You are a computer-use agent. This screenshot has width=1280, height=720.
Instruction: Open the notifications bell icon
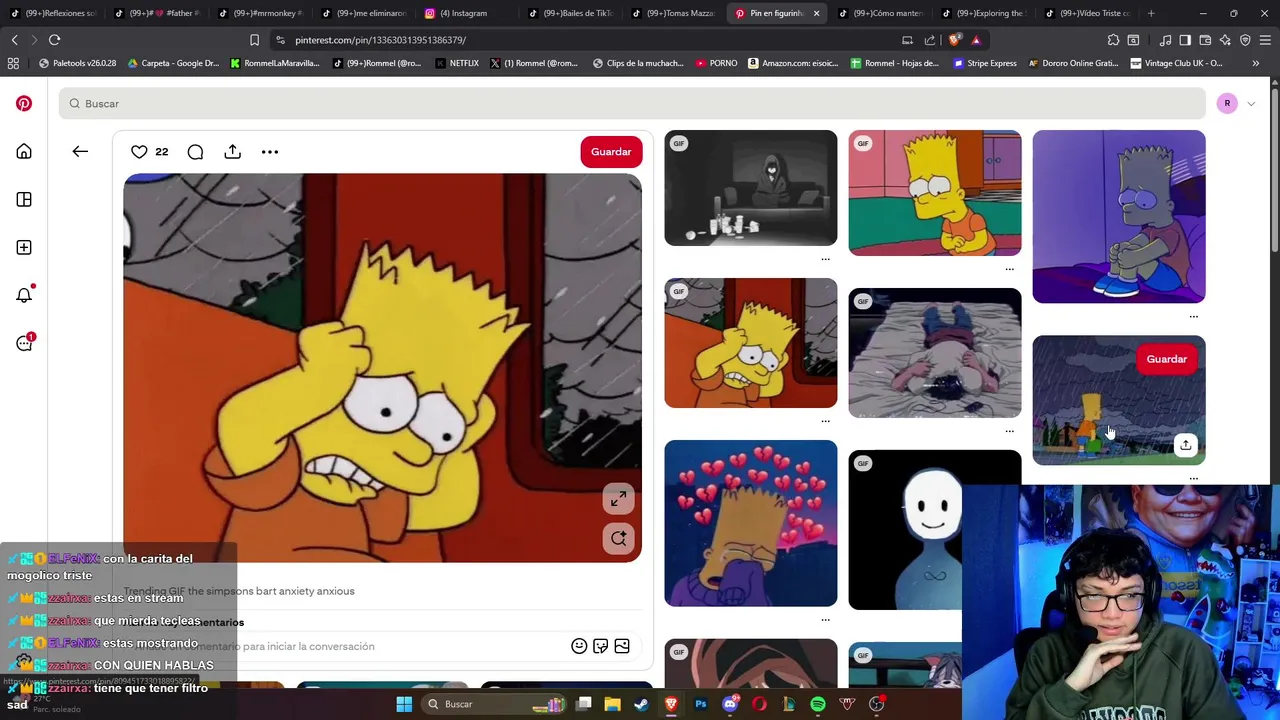click(24, 294)
